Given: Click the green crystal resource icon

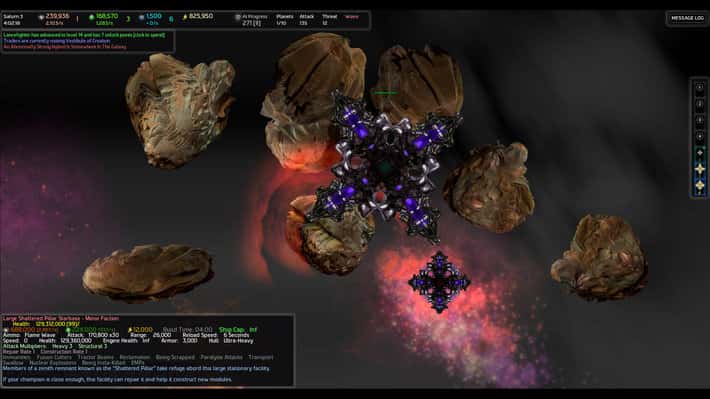Looking at the screenshot, I should click(91, 17).
